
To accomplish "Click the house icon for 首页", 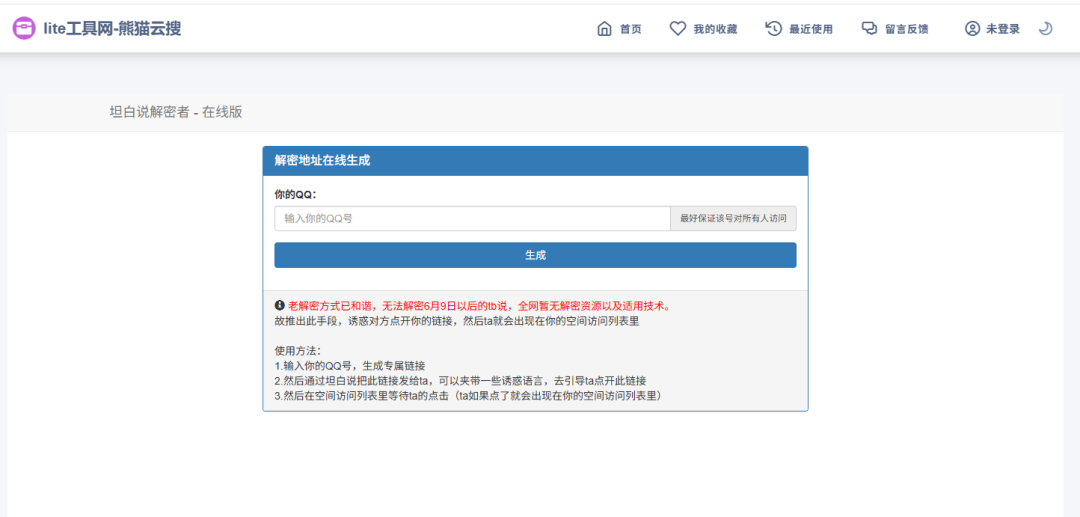I will (604, 29).
